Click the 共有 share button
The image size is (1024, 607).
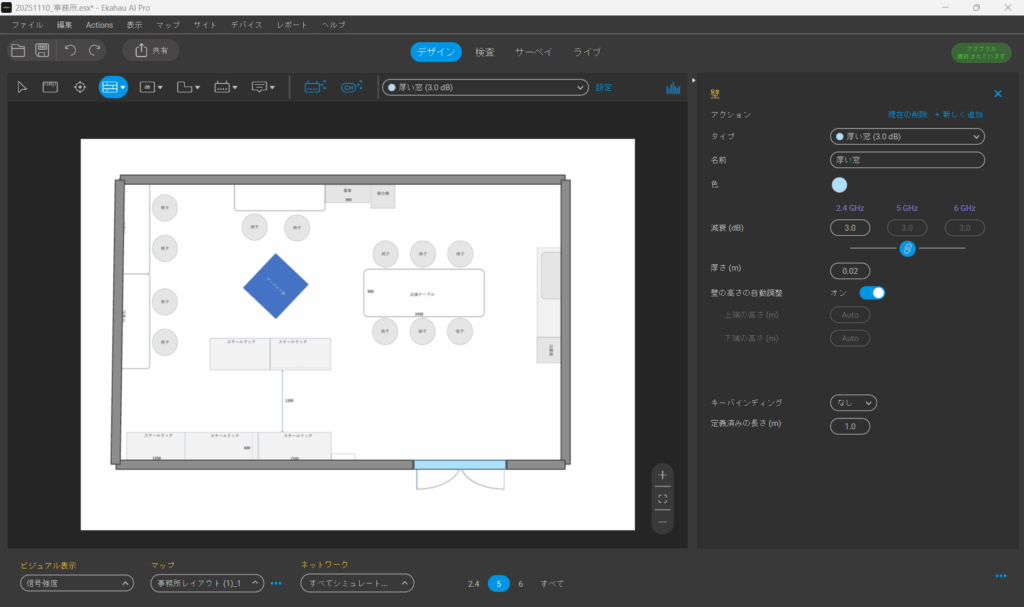point(151,50)
